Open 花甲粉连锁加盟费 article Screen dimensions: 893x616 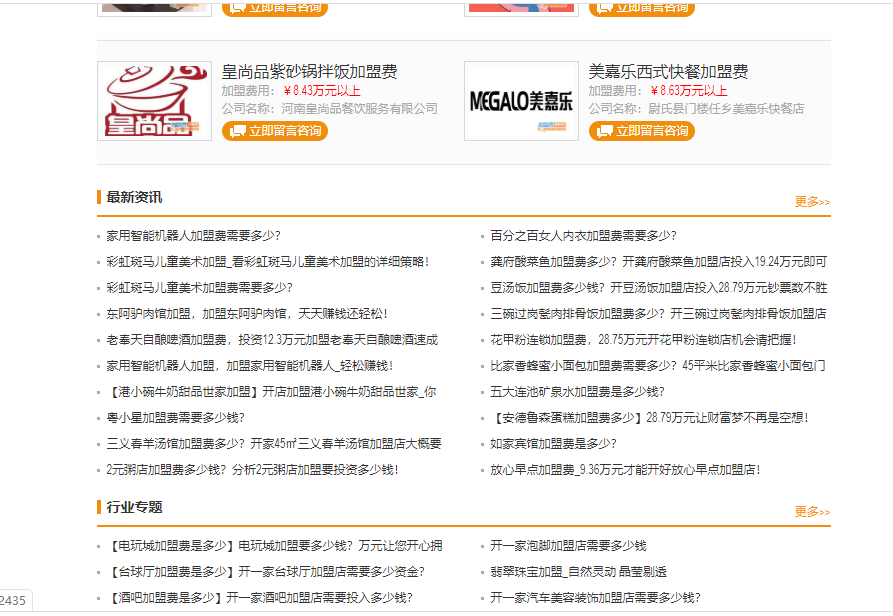tap(643, 340)
